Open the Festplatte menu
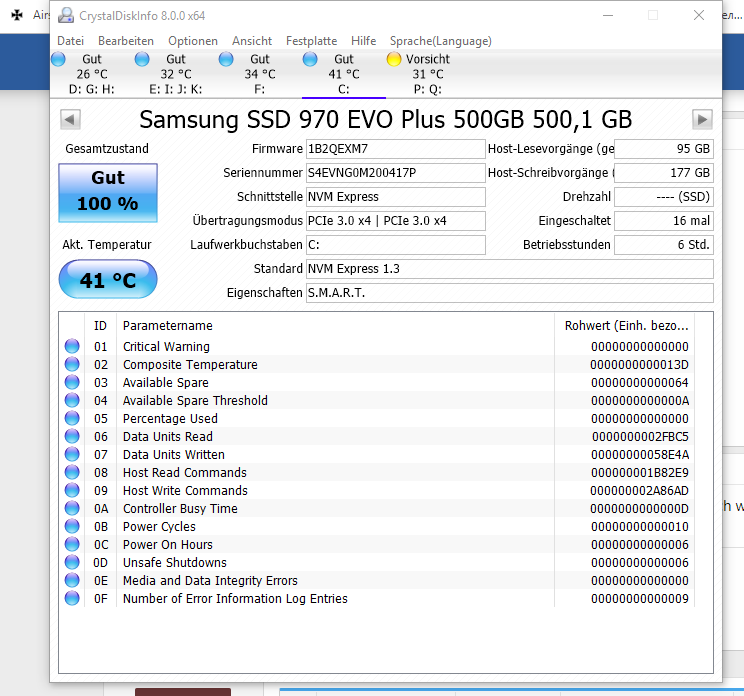The height and width of the screenshot is (696, 744). pos(311,41)
